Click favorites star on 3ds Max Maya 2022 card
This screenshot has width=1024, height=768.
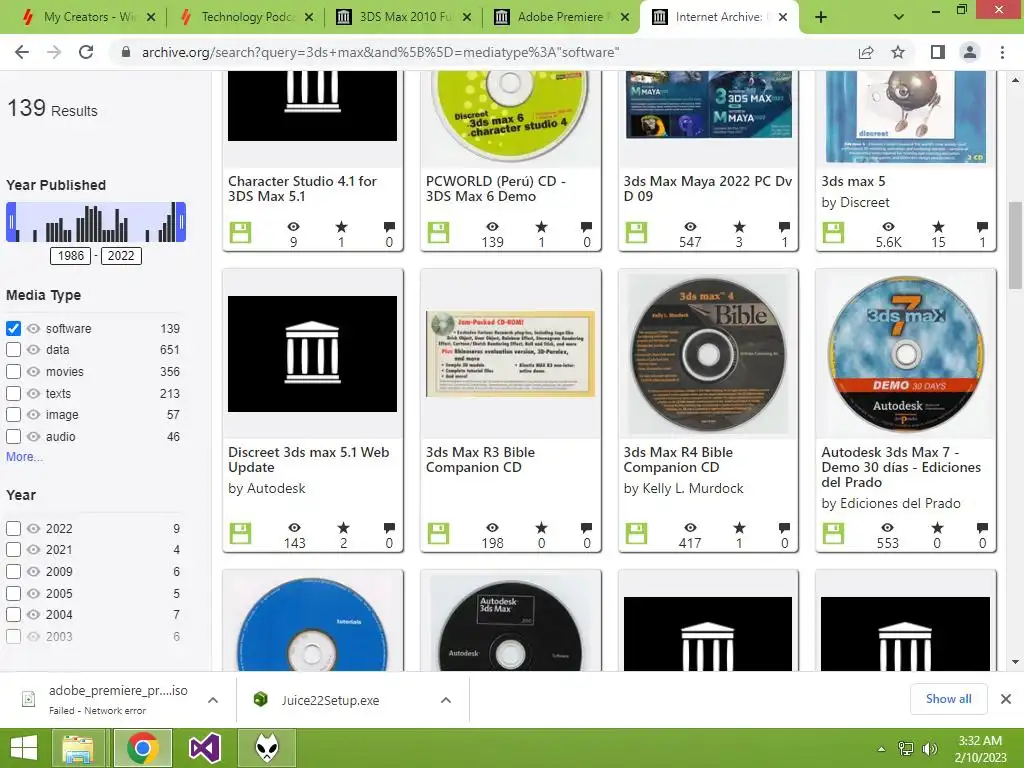(x=739, y=227)
